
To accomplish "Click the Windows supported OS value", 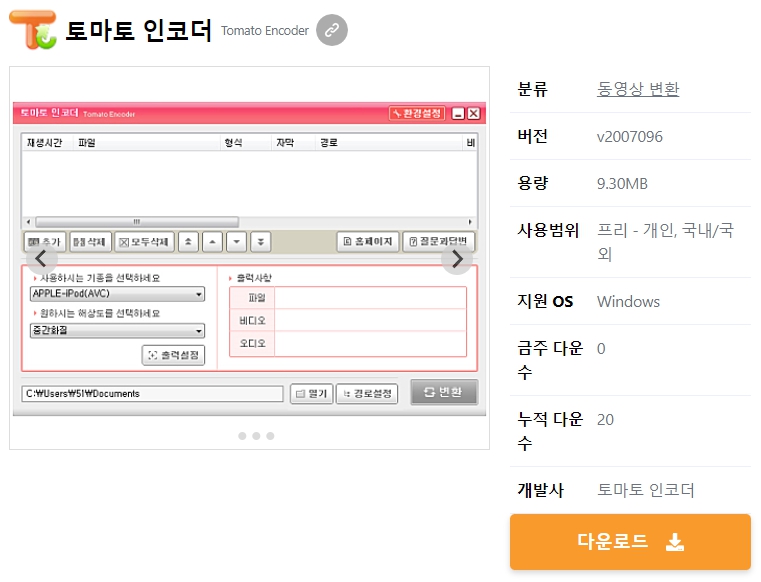I will coord(628,302).
